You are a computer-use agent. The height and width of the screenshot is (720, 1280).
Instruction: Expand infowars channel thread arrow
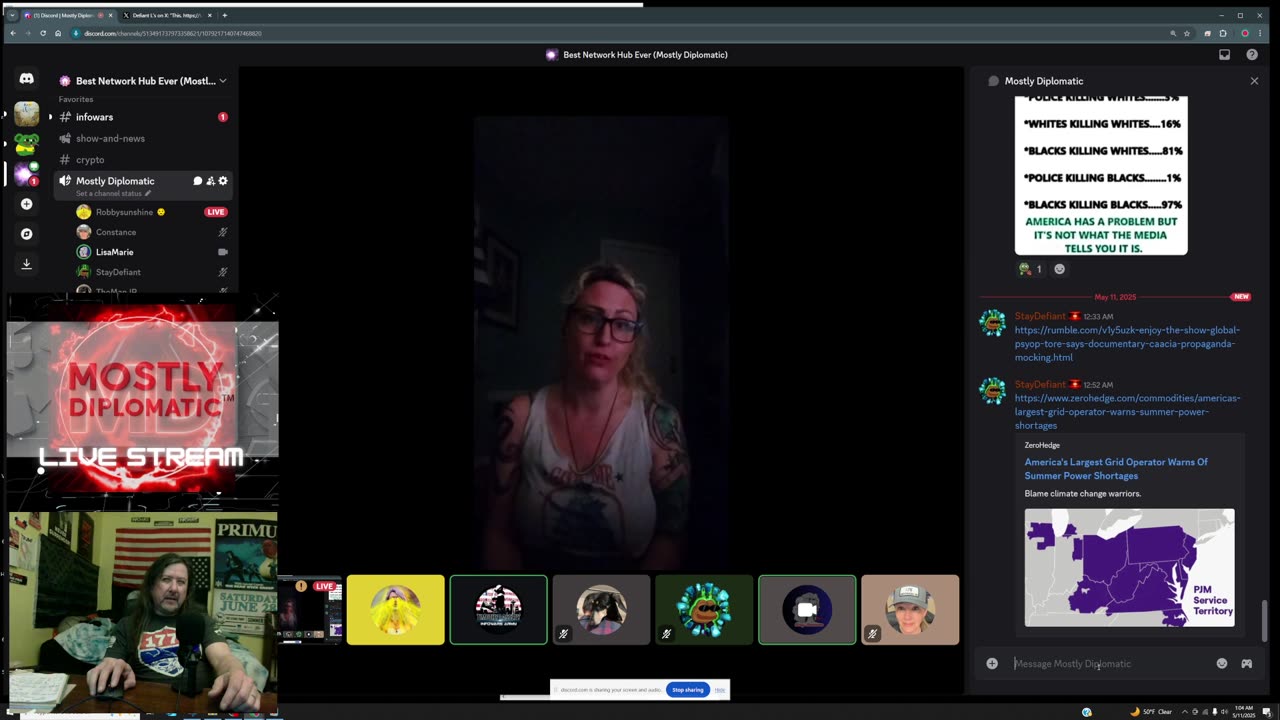(x=50, y=117)
